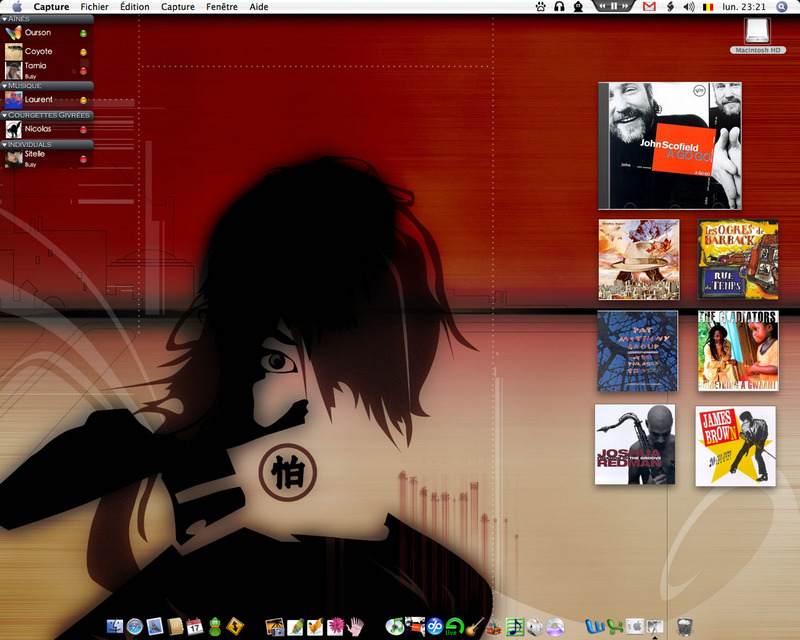Screen dimensions: 800x640
Task: Open Ableton Live green icon
Action: click(454, 626)
